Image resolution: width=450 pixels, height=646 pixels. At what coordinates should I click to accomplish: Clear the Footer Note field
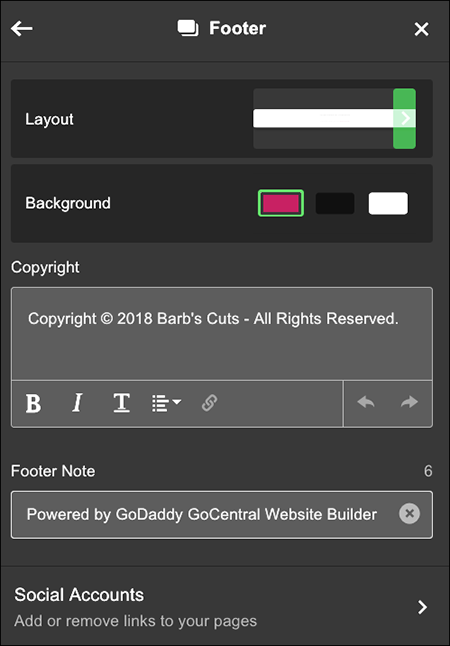pos(409,514)
